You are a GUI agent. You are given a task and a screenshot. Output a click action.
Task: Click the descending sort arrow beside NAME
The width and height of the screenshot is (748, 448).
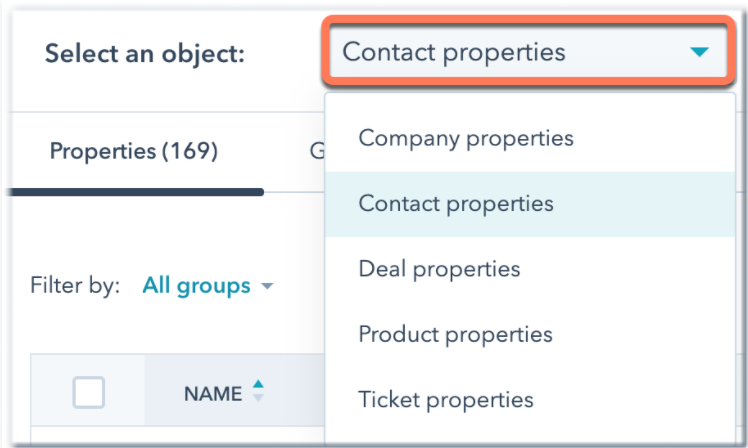pos(259,399)
